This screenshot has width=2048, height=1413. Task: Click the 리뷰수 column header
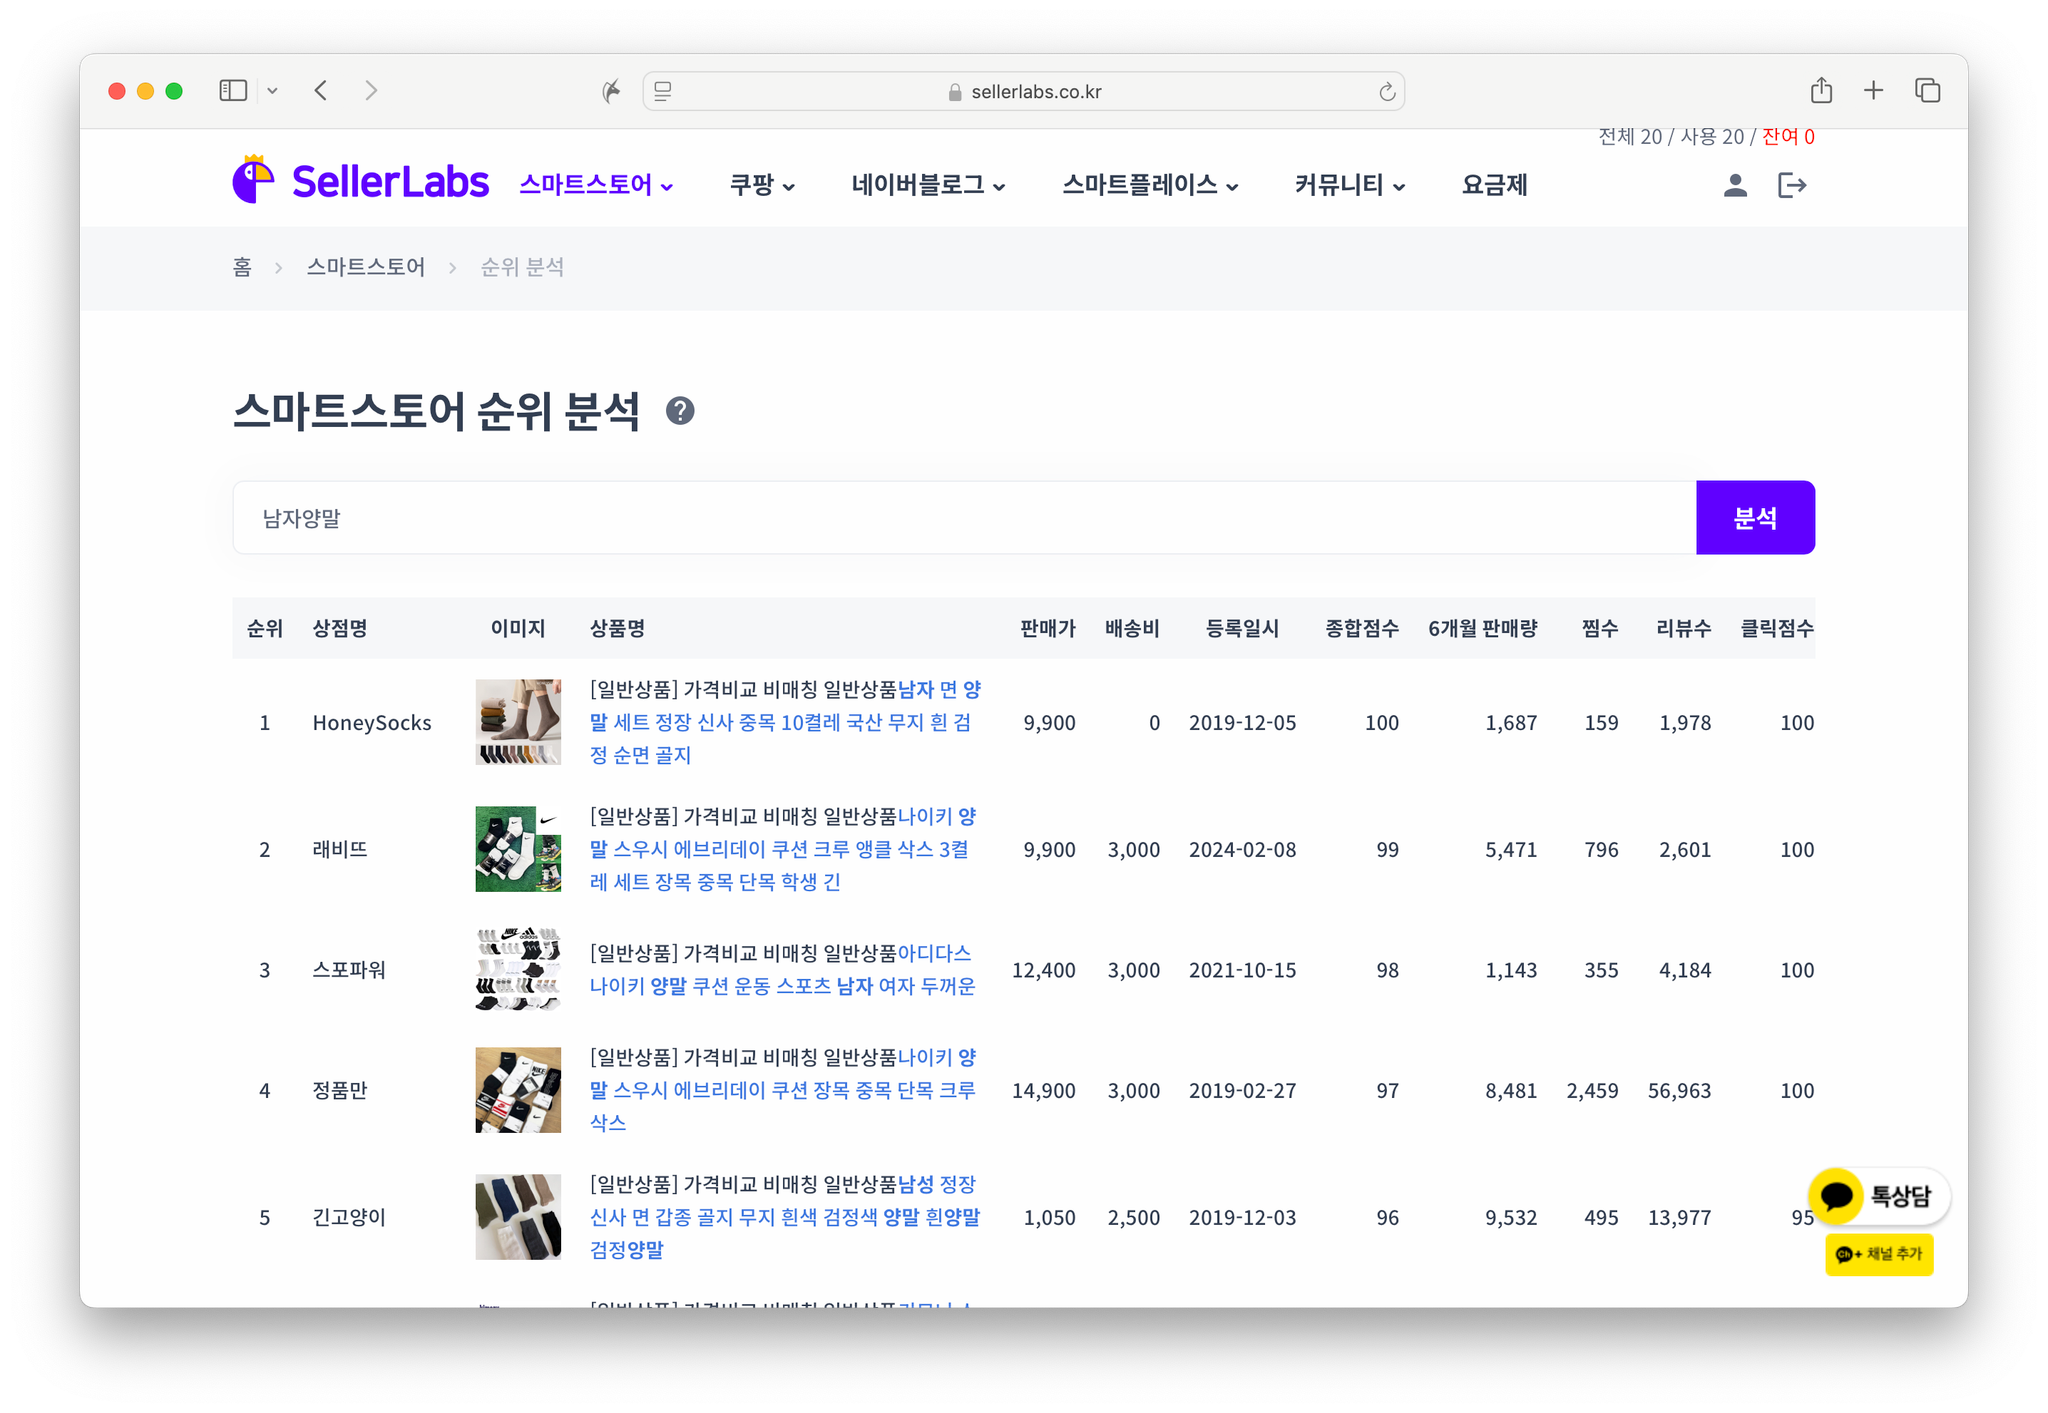(1684, 628)
